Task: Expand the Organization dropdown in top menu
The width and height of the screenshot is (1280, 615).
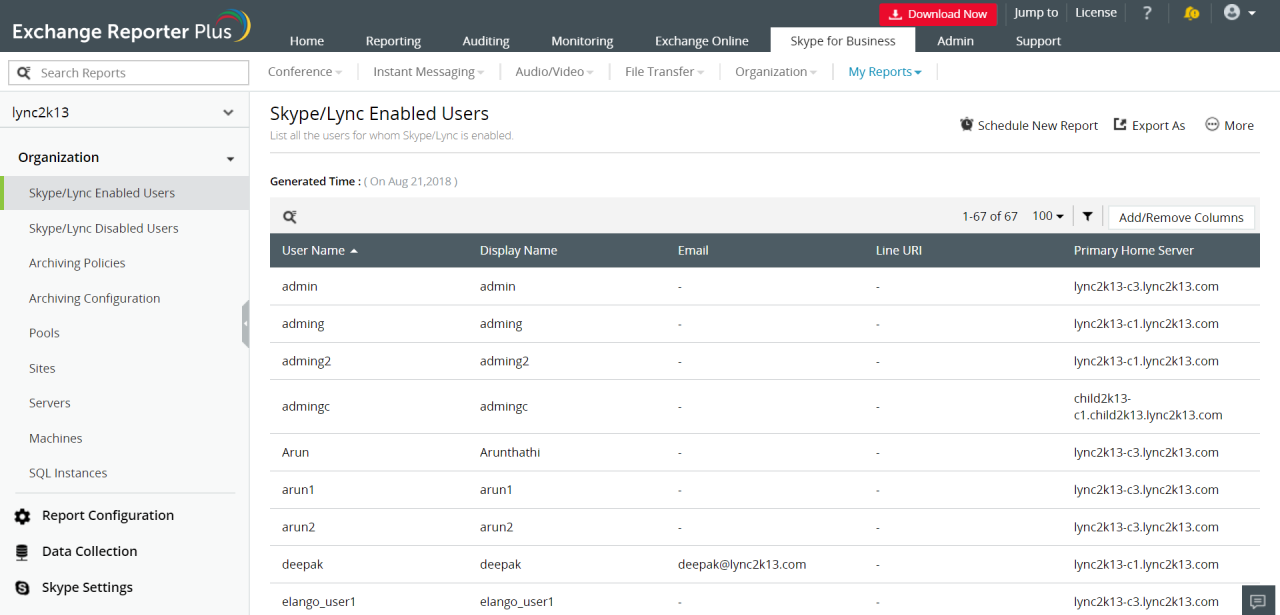Action: [776, 72]
